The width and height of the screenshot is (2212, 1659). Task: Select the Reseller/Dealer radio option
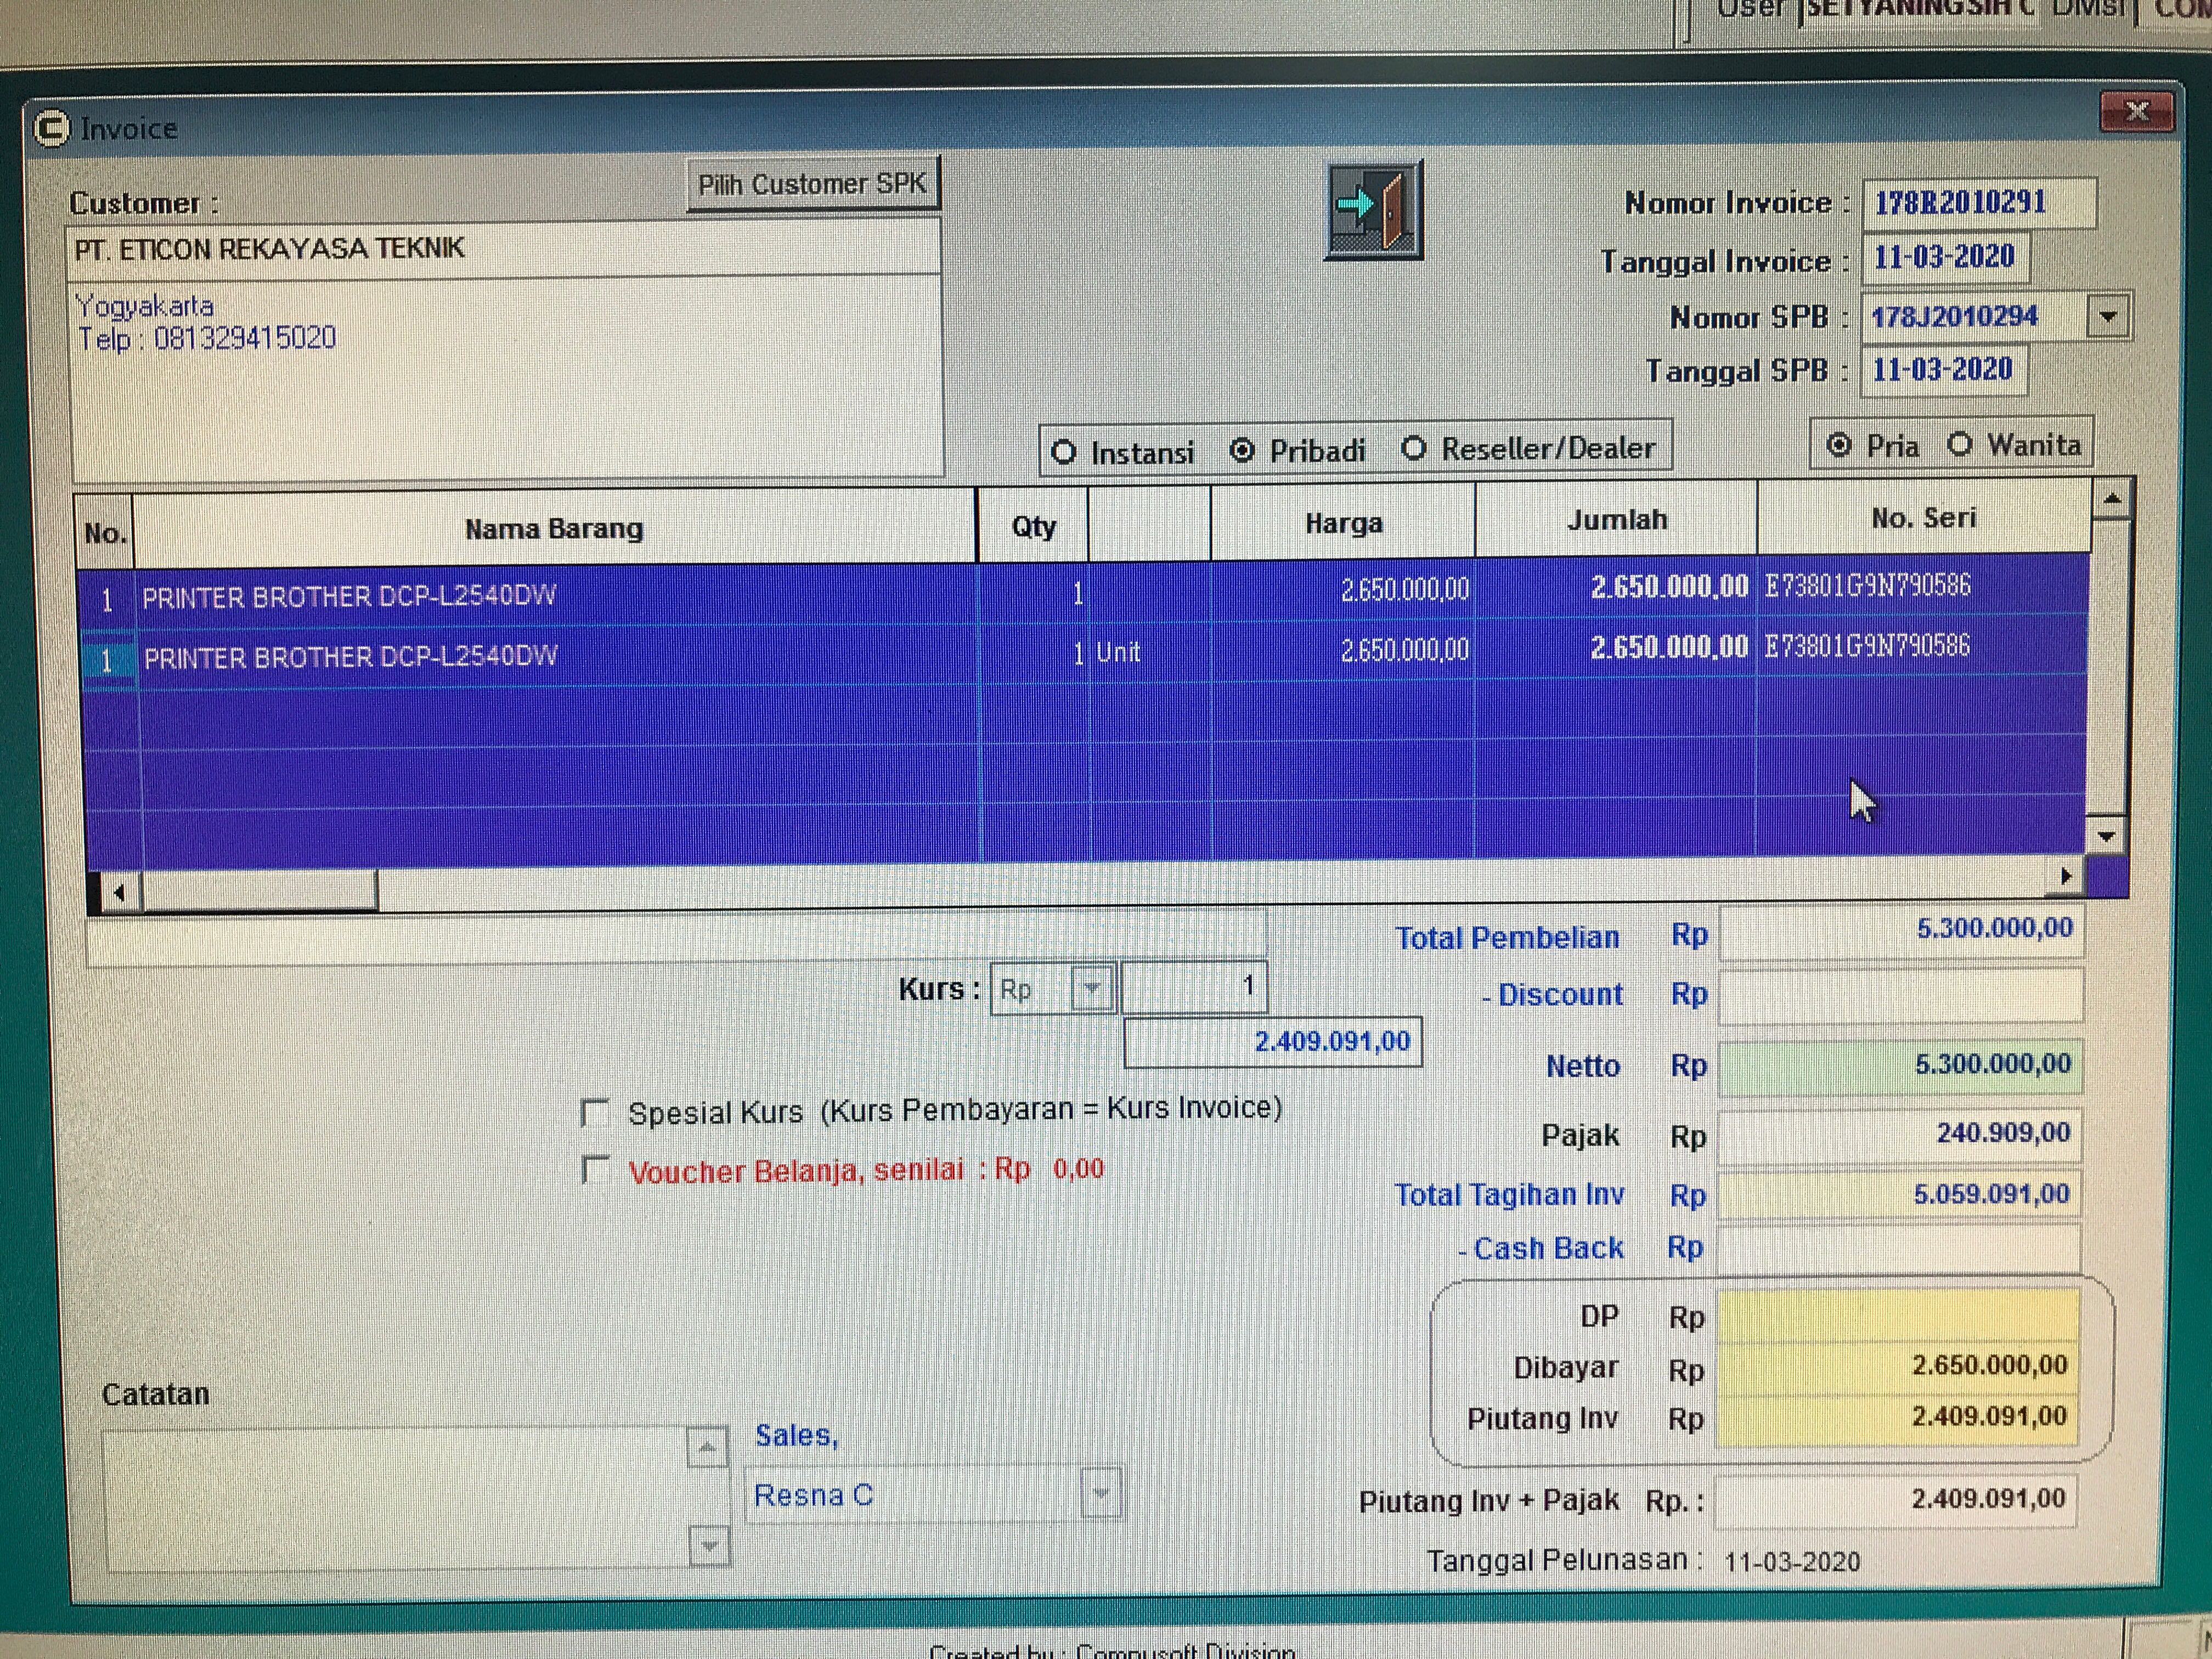pos(1413,449)
